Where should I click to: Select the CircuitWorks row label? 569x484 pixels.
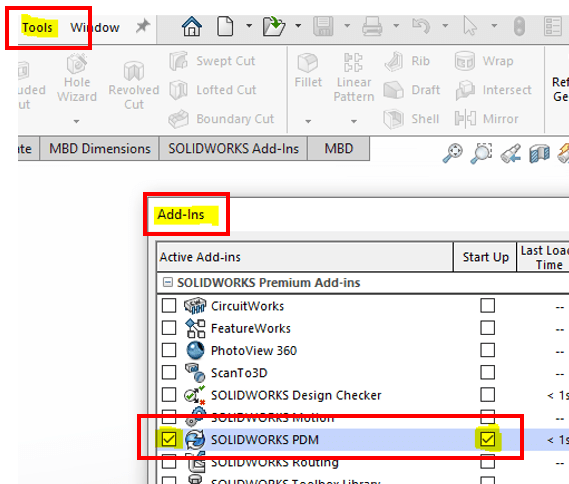coord(247,306)
